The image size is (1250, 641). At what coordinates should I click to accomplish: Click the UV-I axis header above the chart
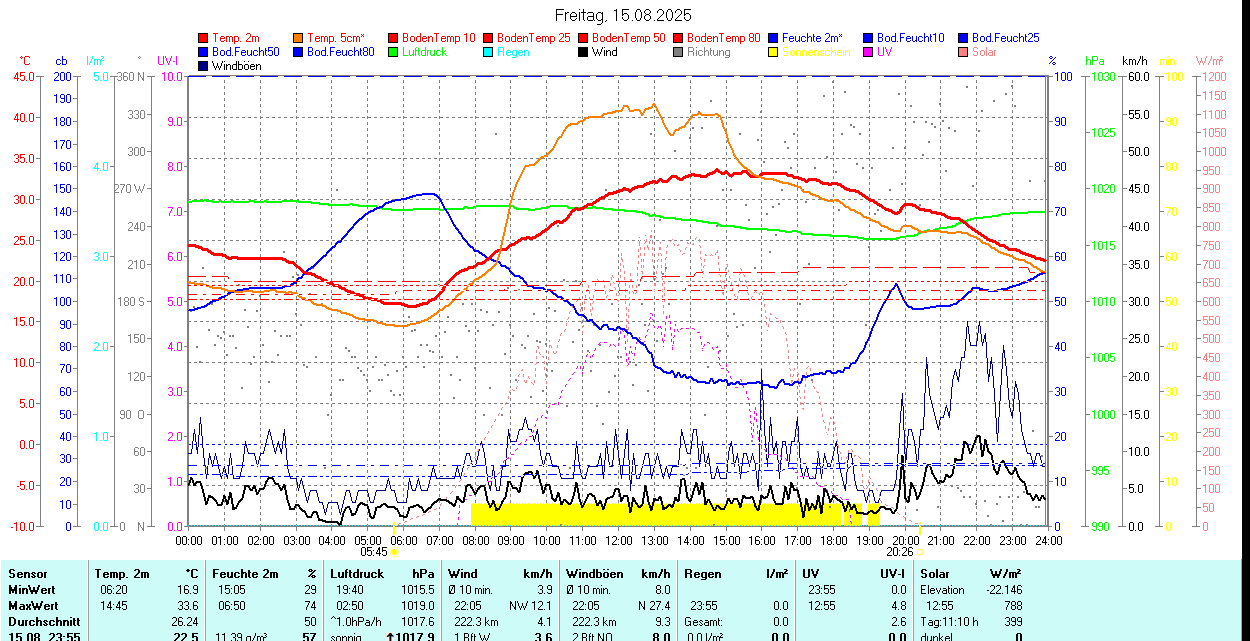[x=168, y=61]
